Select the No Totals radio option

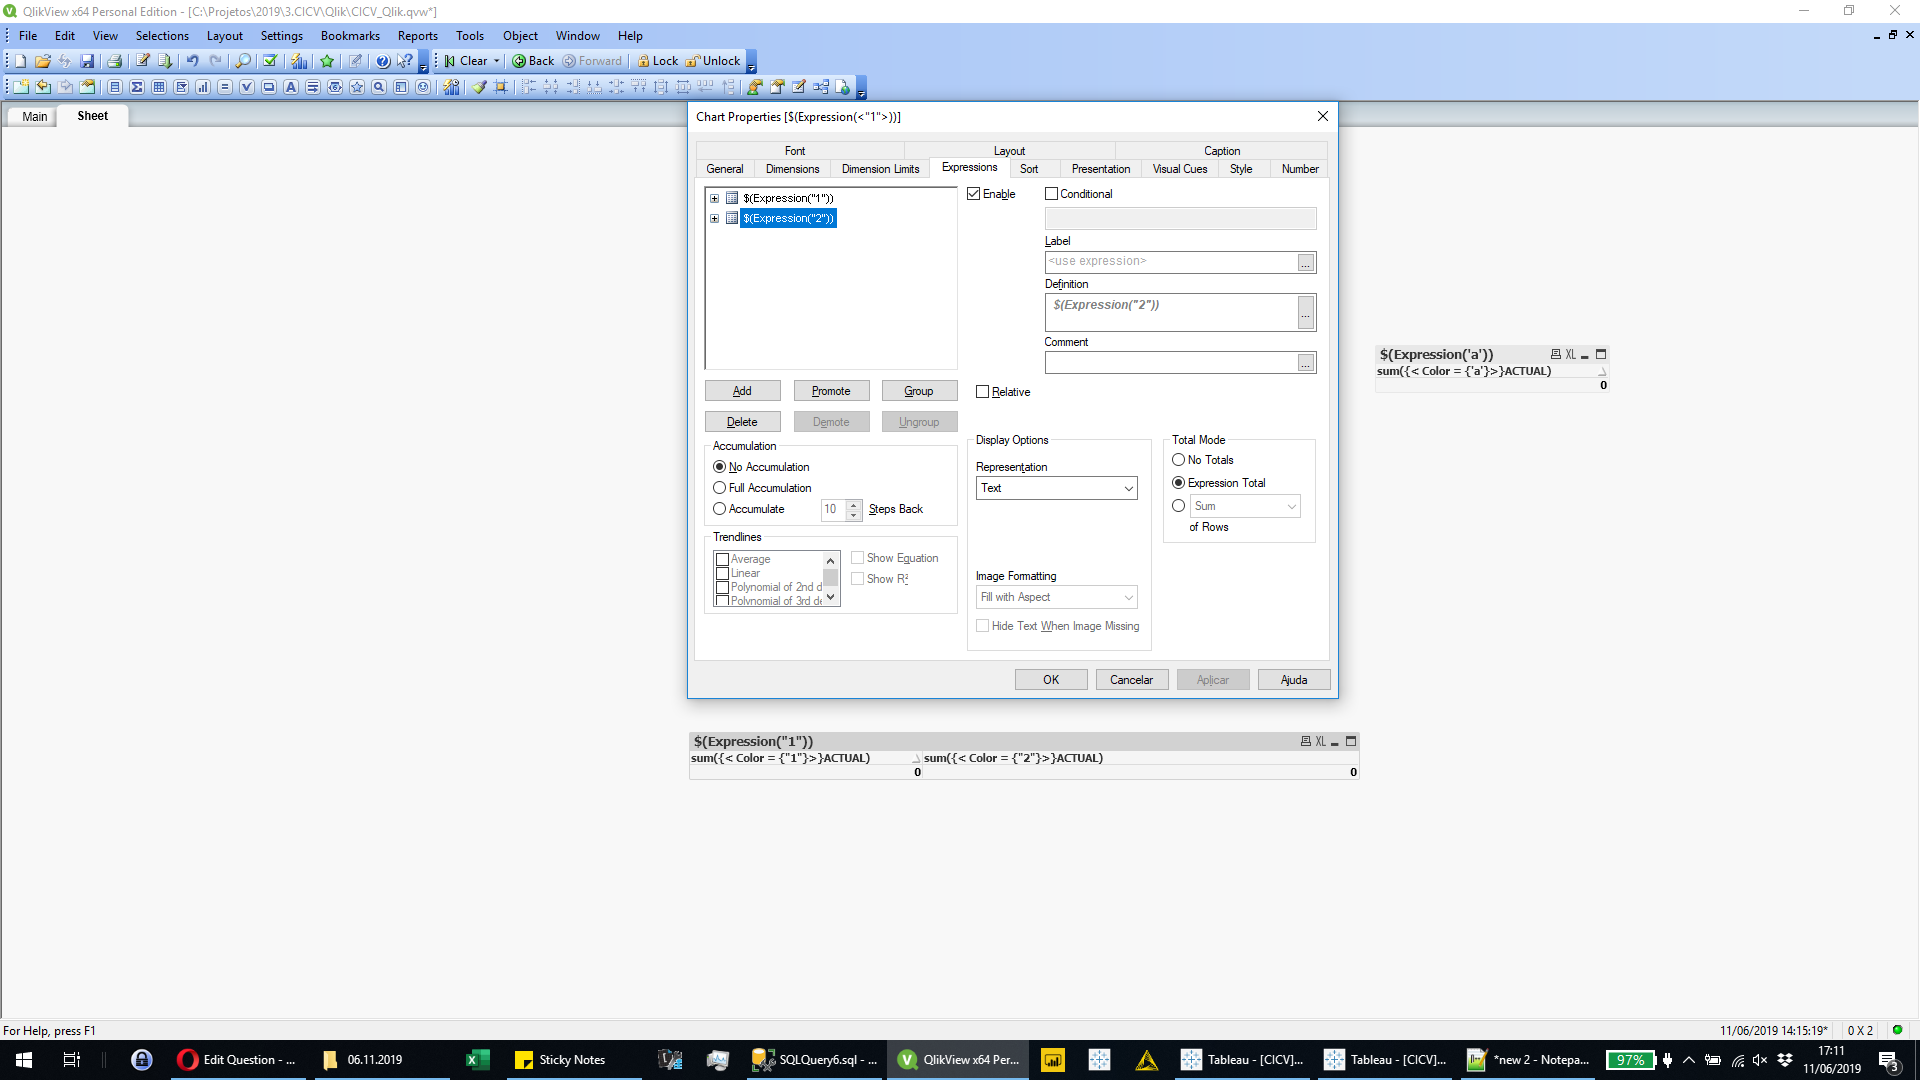[x=1178, y=460]
